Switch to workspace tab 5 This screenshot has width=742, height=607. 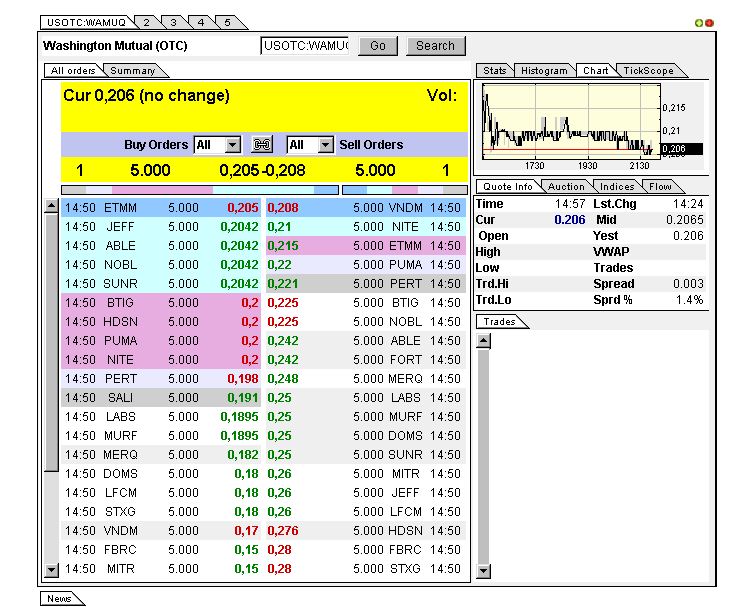[x=228, y=22]
